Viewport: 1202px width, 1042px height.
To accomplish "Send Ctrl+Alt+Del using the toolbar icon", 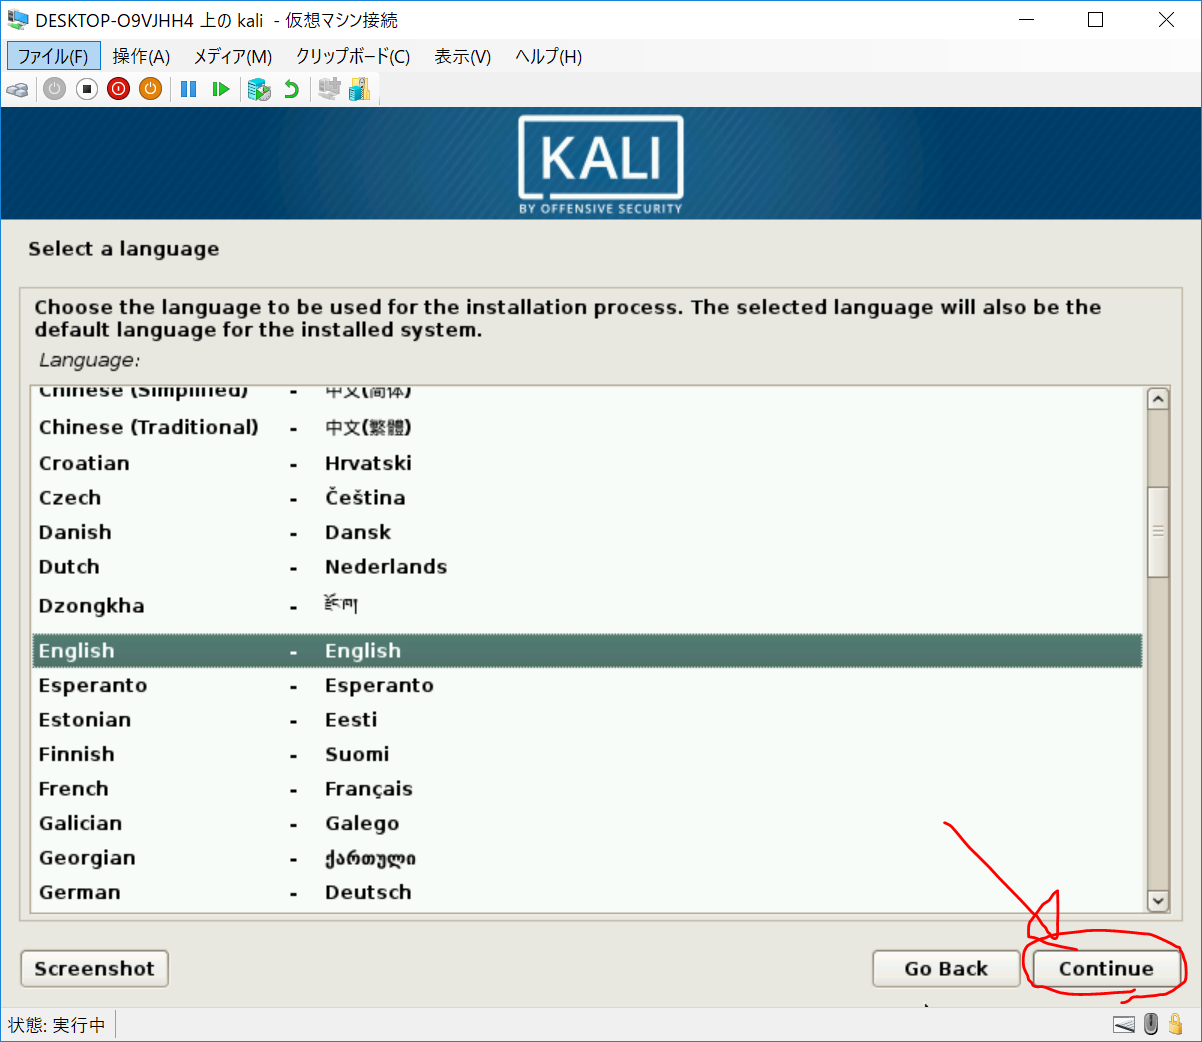I will pyautogui.click(x=17, y=90).
